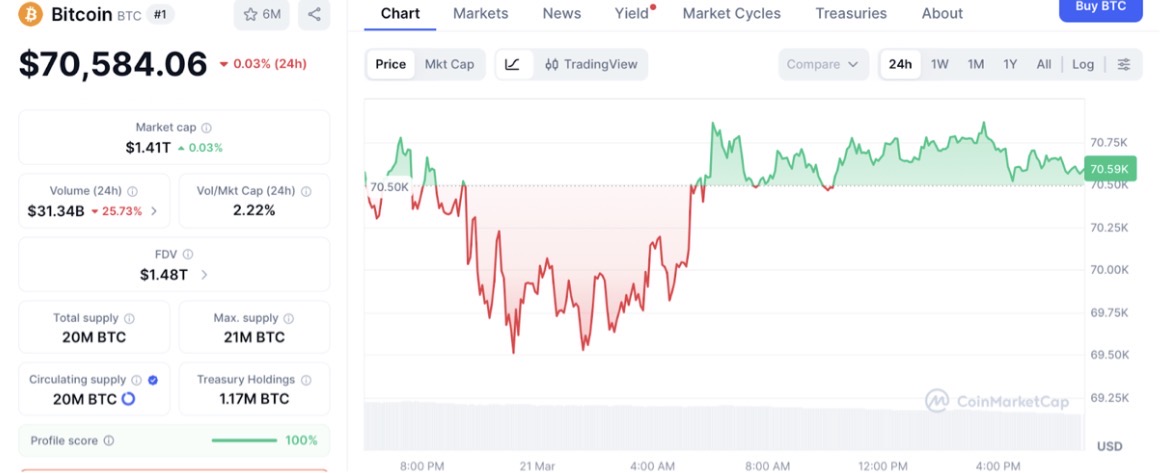Screen dimensions: 1162x473
Task: Click the Profile score progress bar
Action: (244, 441)
